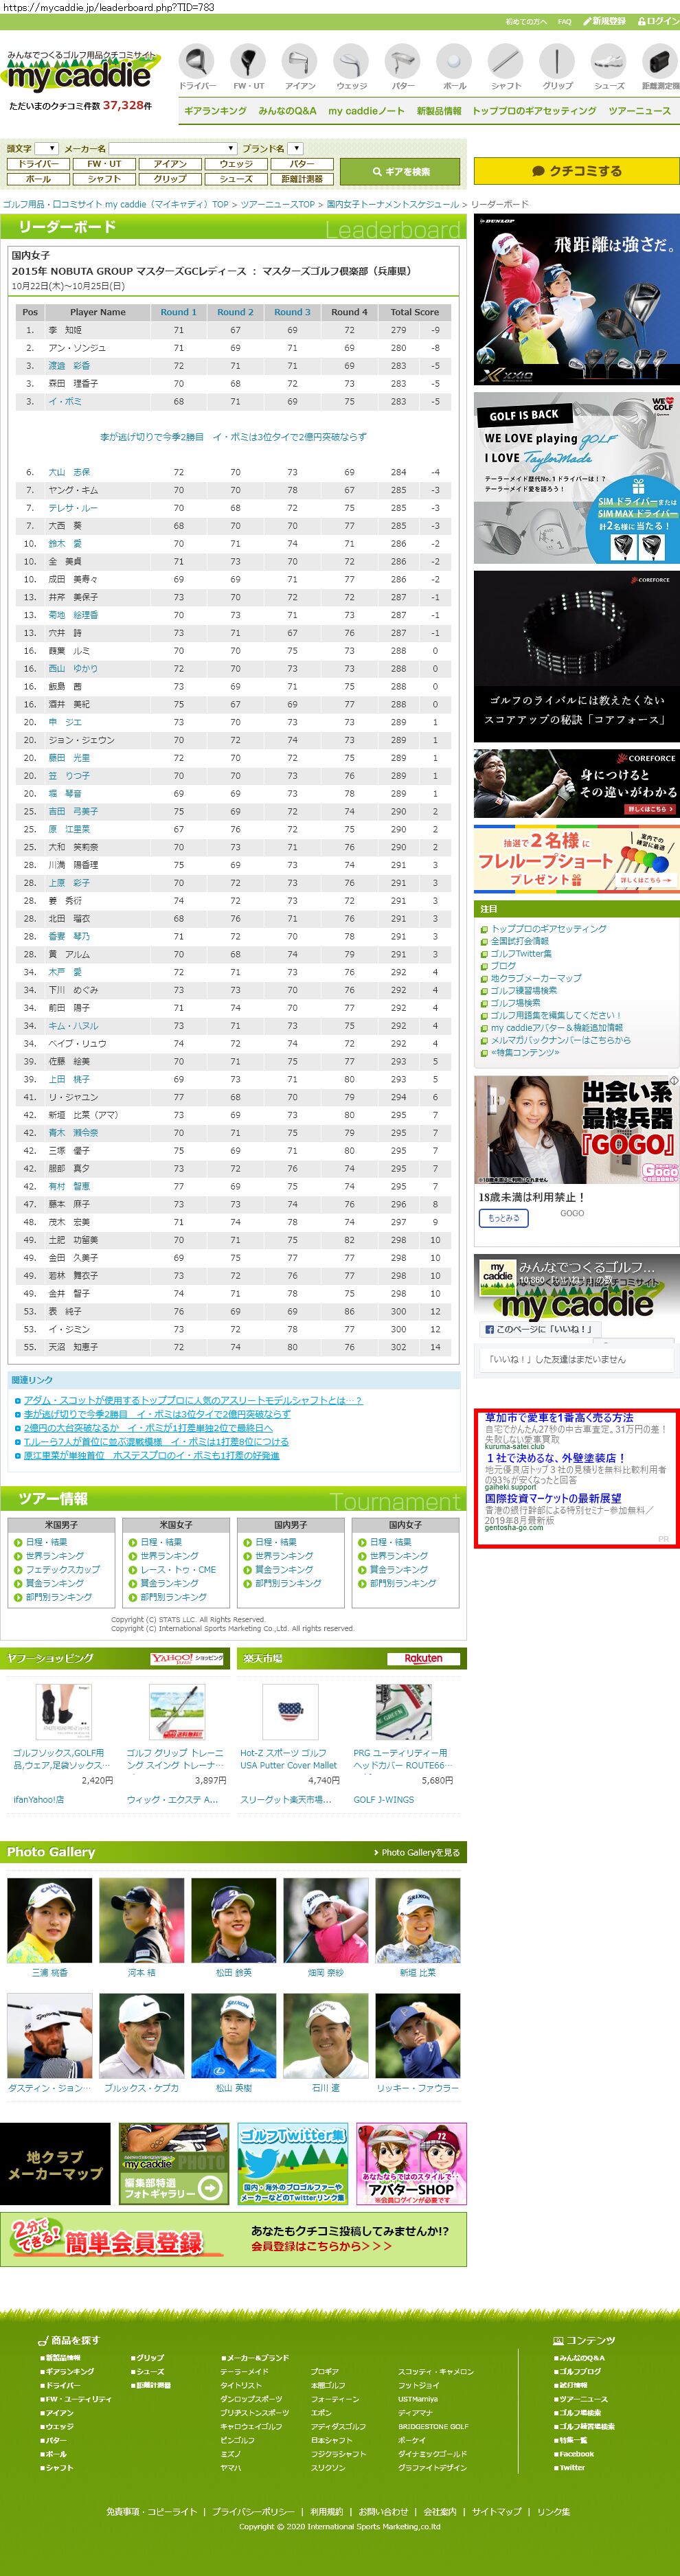Select the Iron (アイアン) club icon

pos(300,62)
